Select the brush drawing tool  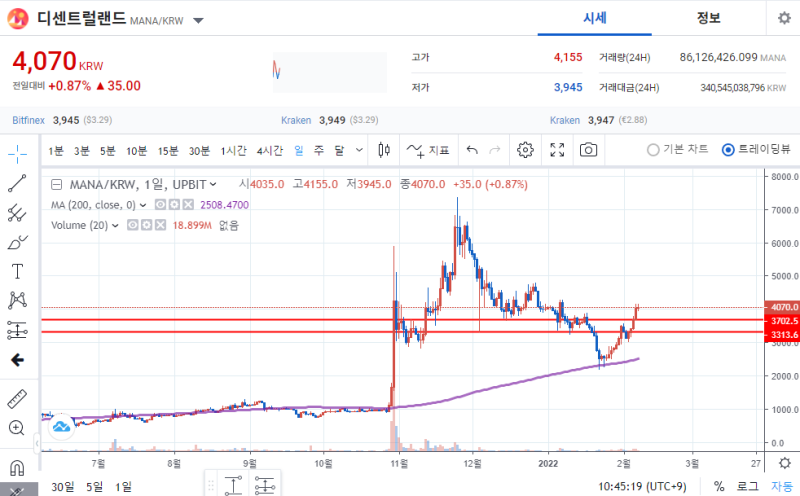pos(17,242)
